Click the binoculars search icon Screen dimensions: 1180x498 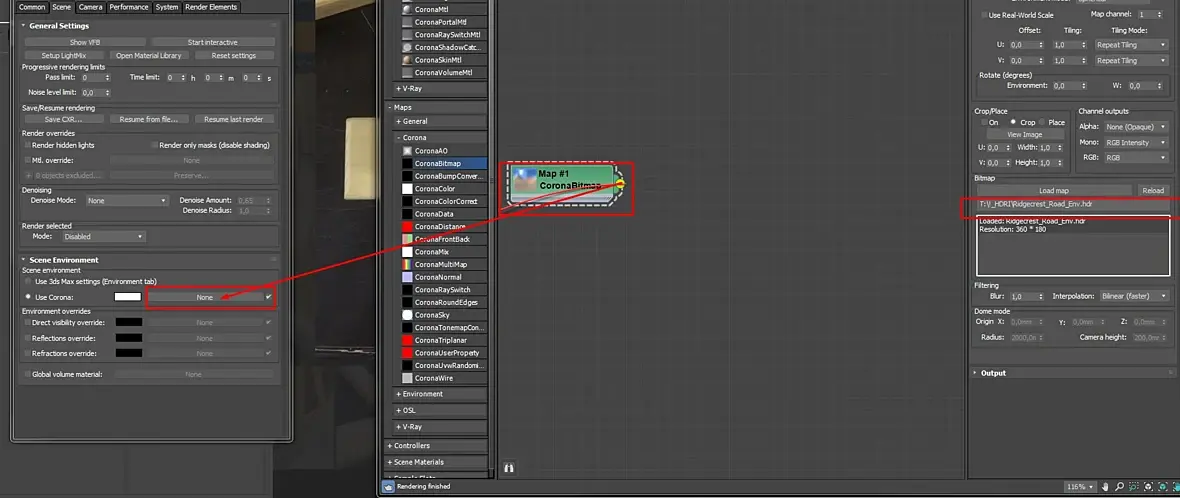pyautogui.click(x=509, y=468)
